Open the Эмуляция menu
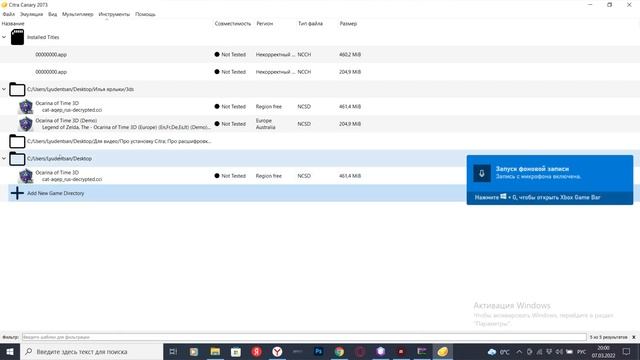 [x=31, y=14]
